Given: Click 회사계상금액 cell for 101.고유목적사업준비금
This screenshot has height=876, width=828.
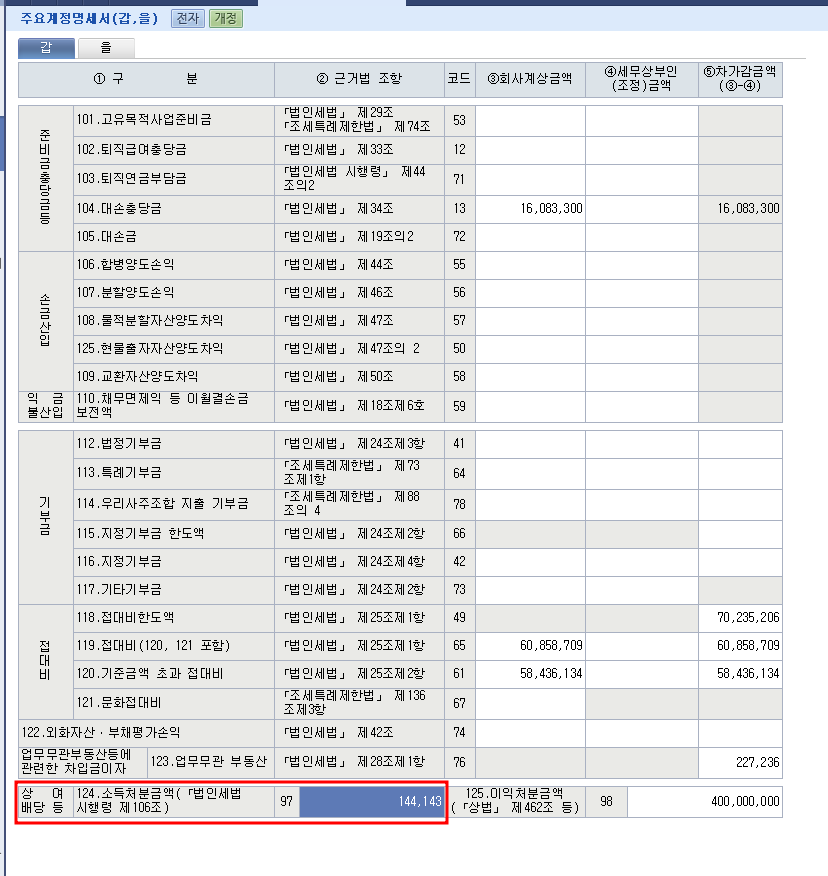Looking at the screenshot, I should point(530,120).
